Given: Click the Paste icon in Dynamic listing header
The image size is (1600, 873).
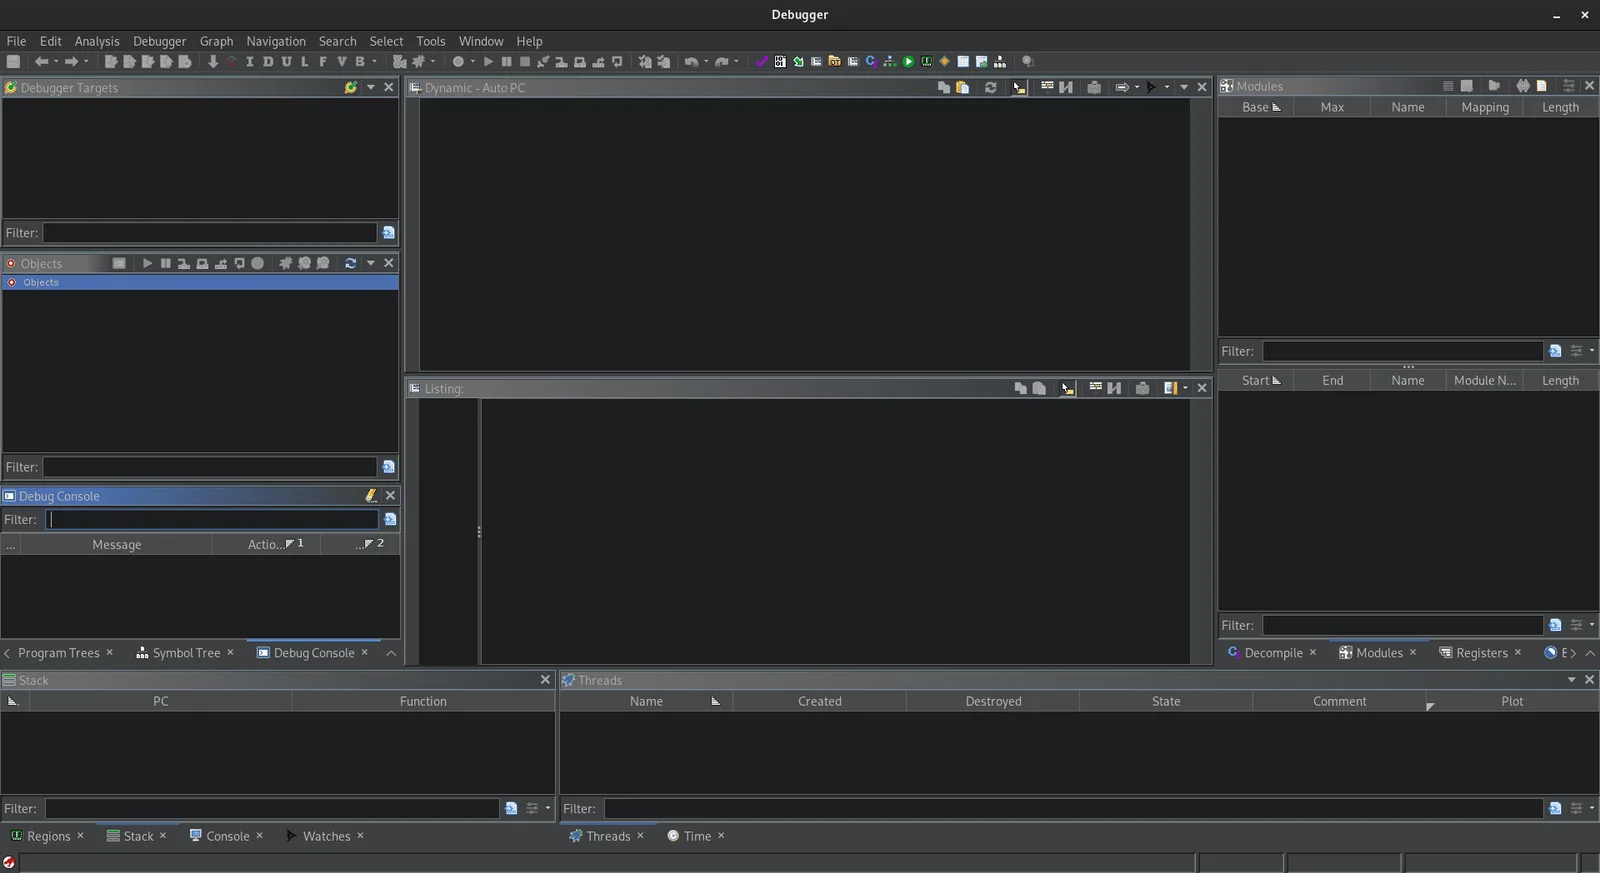Looking at the screenshot, I should coord(963,87).
